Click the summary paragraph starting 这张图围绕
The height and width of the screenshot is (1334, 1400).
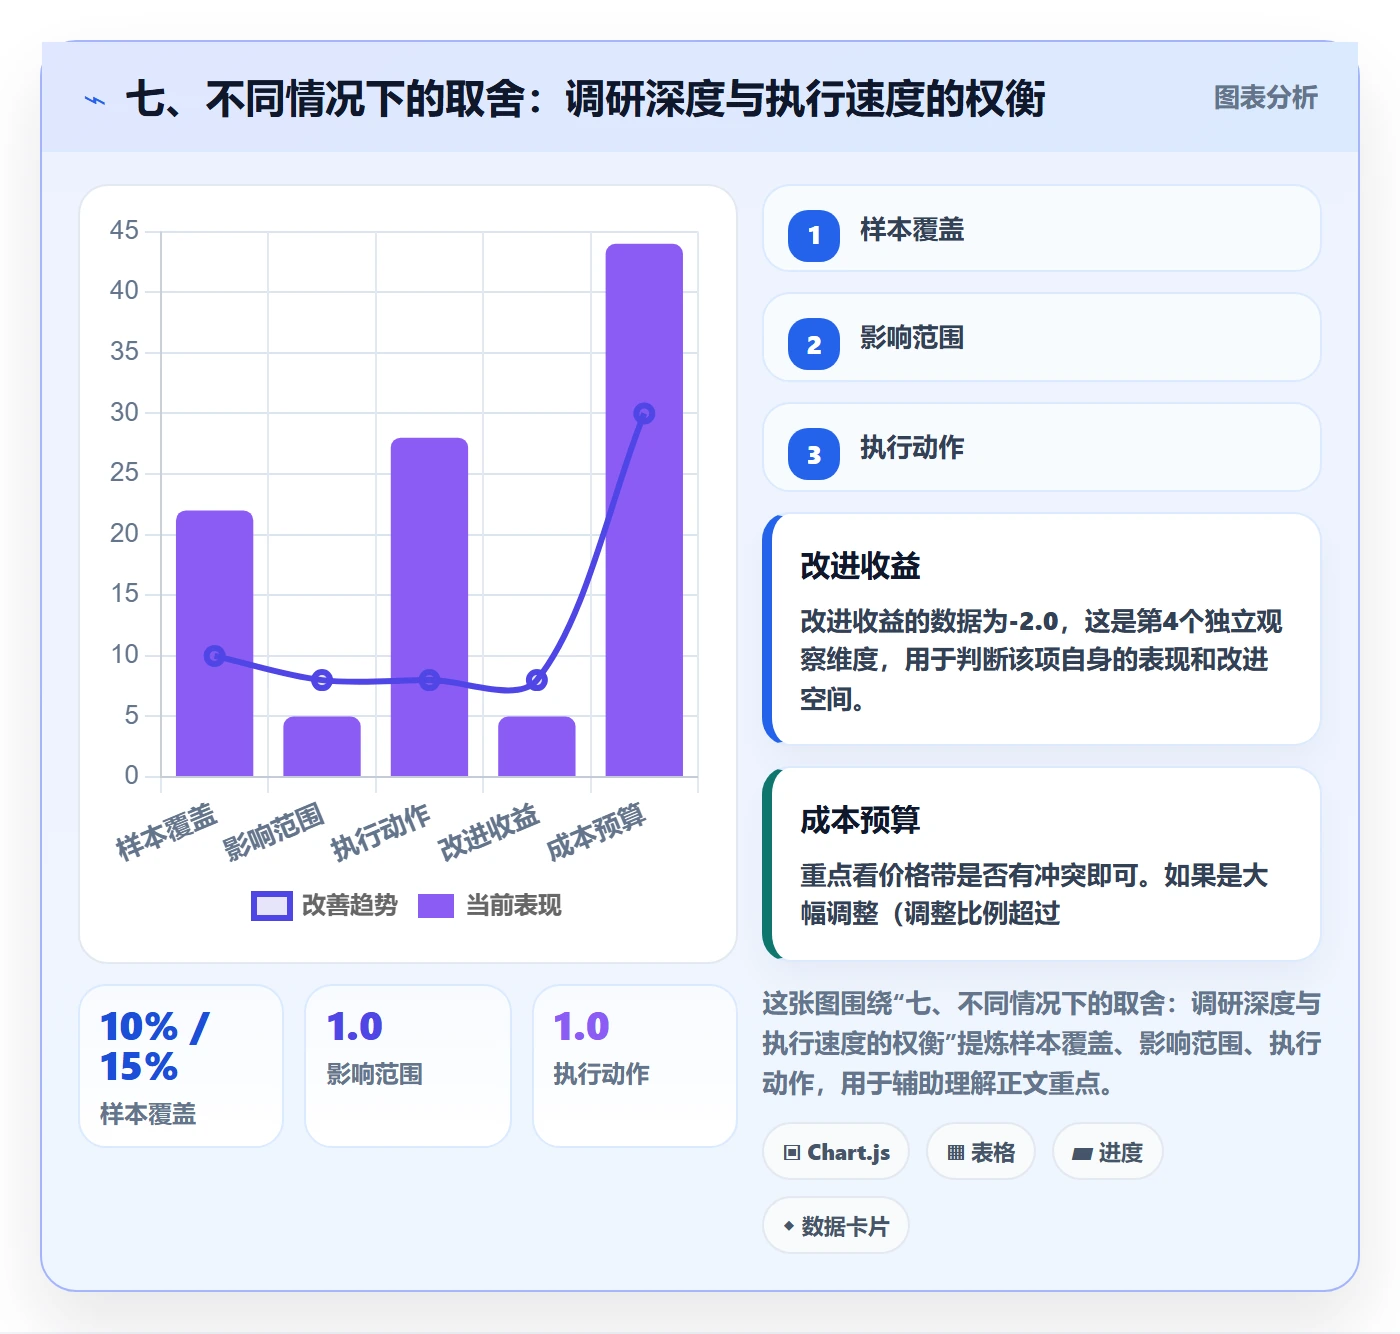[1041, 1043]
